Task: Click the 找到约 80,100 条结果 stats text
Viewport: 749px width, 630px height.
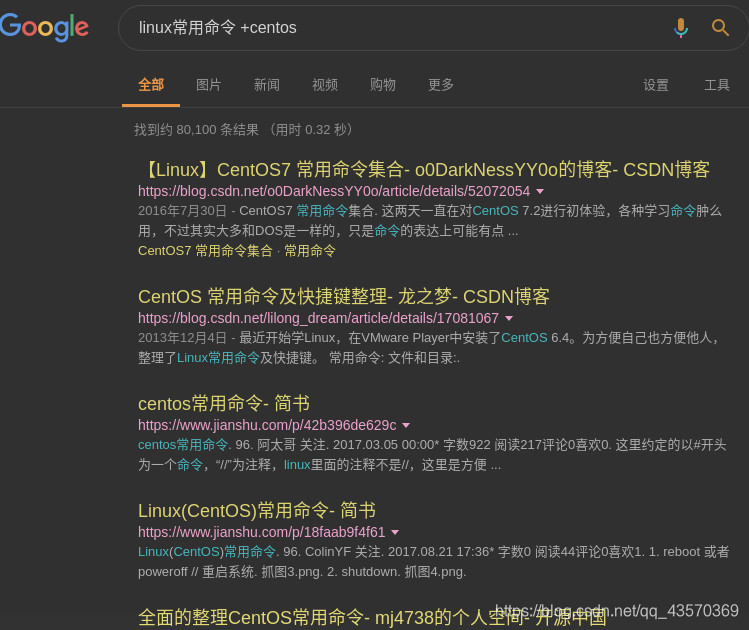Action: [243, 130]
